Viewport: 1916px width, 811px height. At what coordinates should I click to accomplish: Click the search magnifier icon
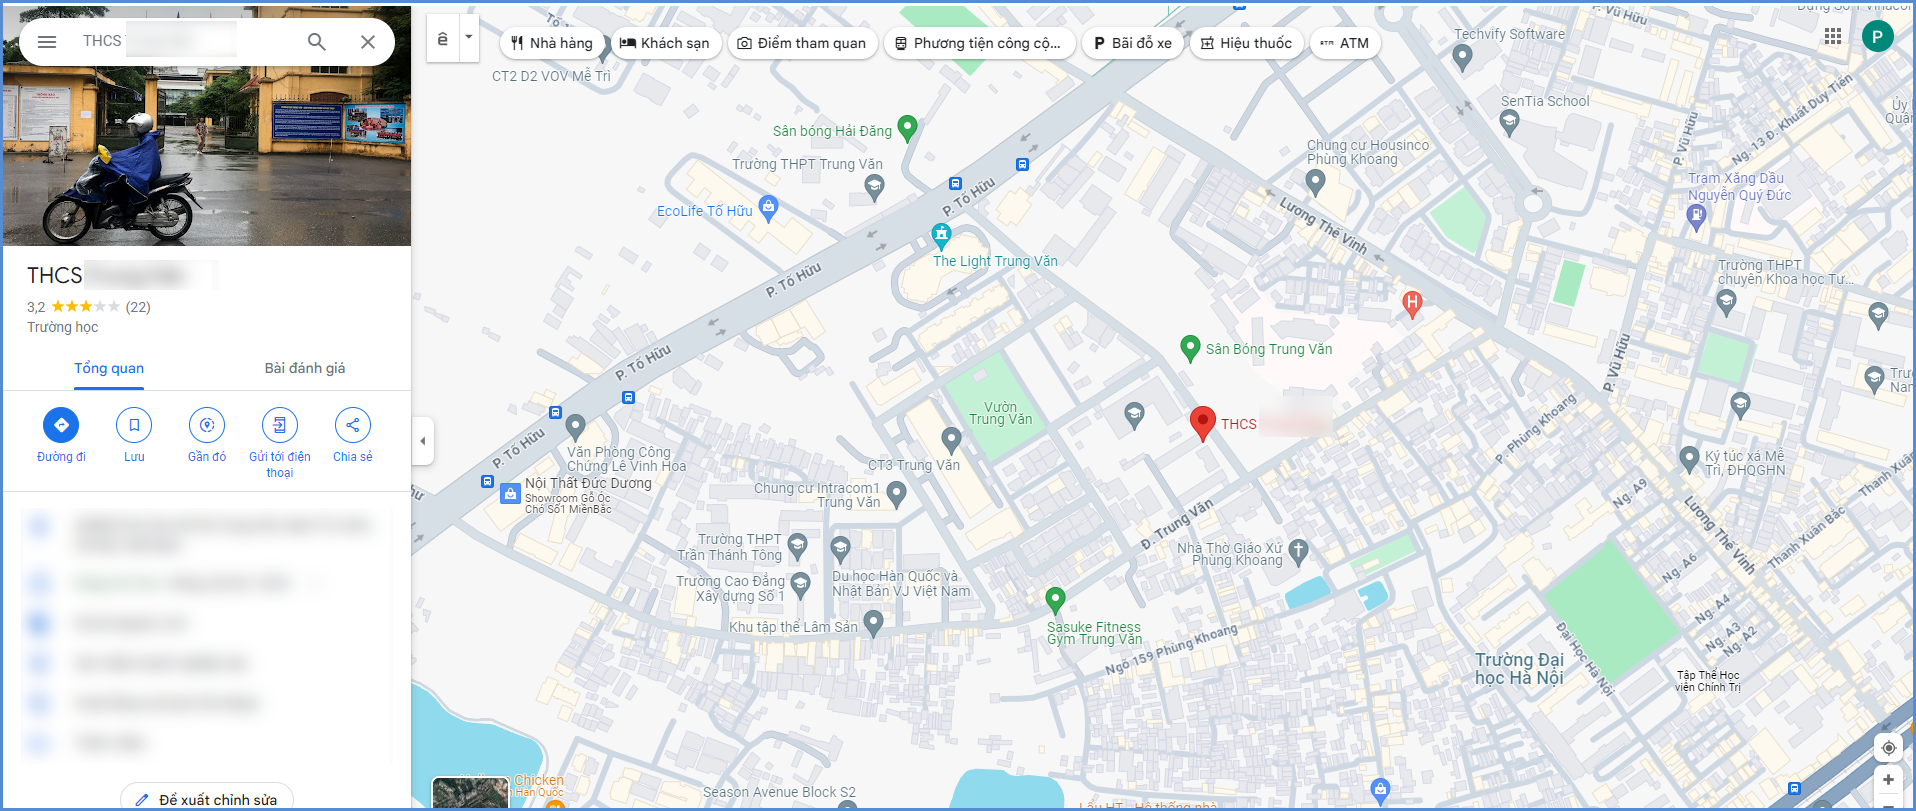coord(316,42)
